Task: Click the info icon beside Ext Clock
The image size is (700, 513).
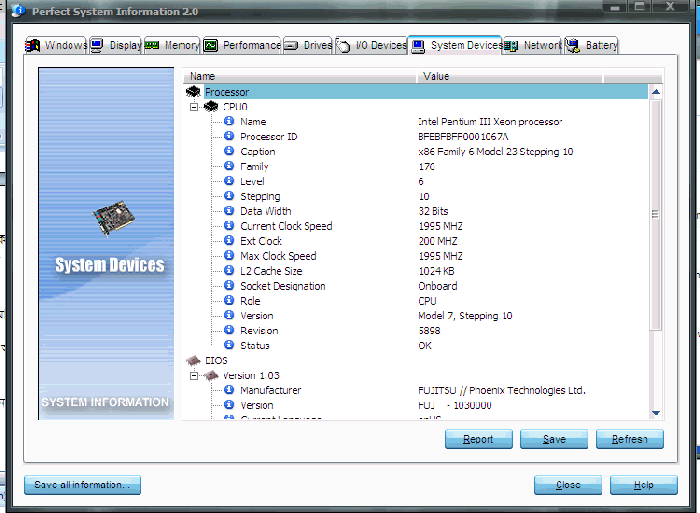Action: tap(229, 240)
